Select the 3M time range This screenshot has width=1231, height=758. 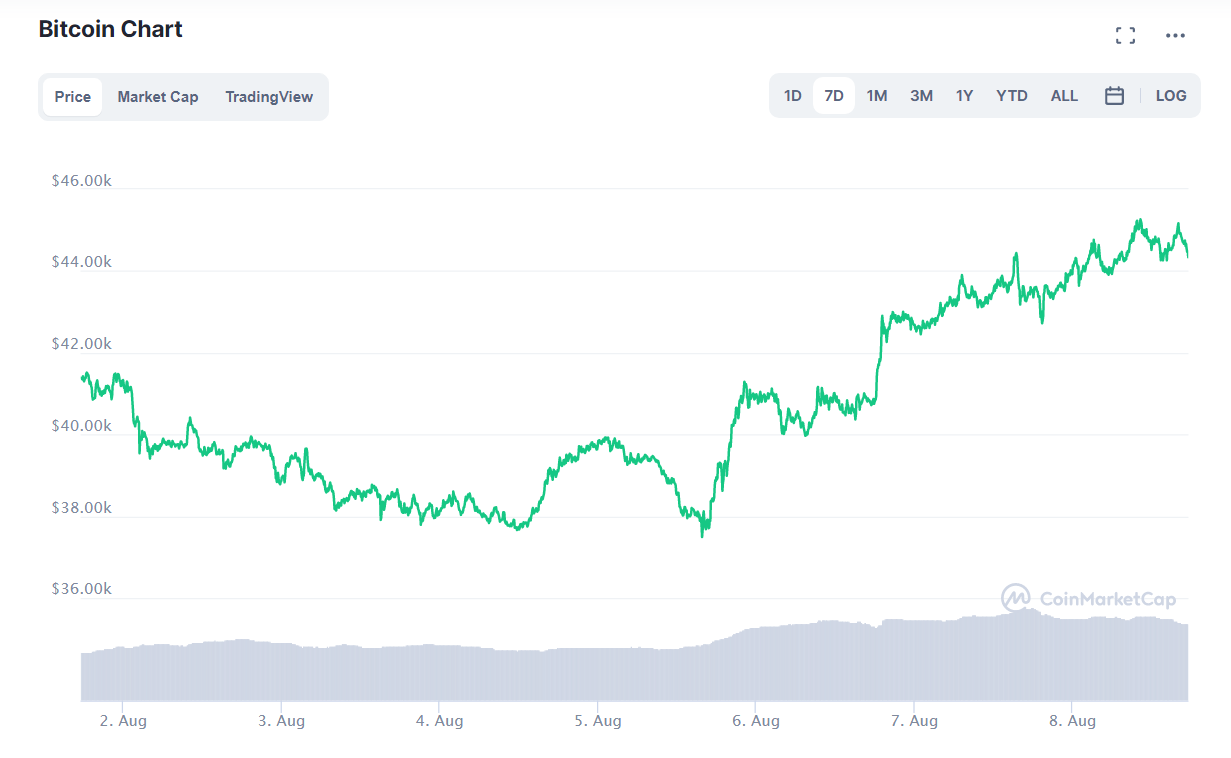(x=921, y=95)
